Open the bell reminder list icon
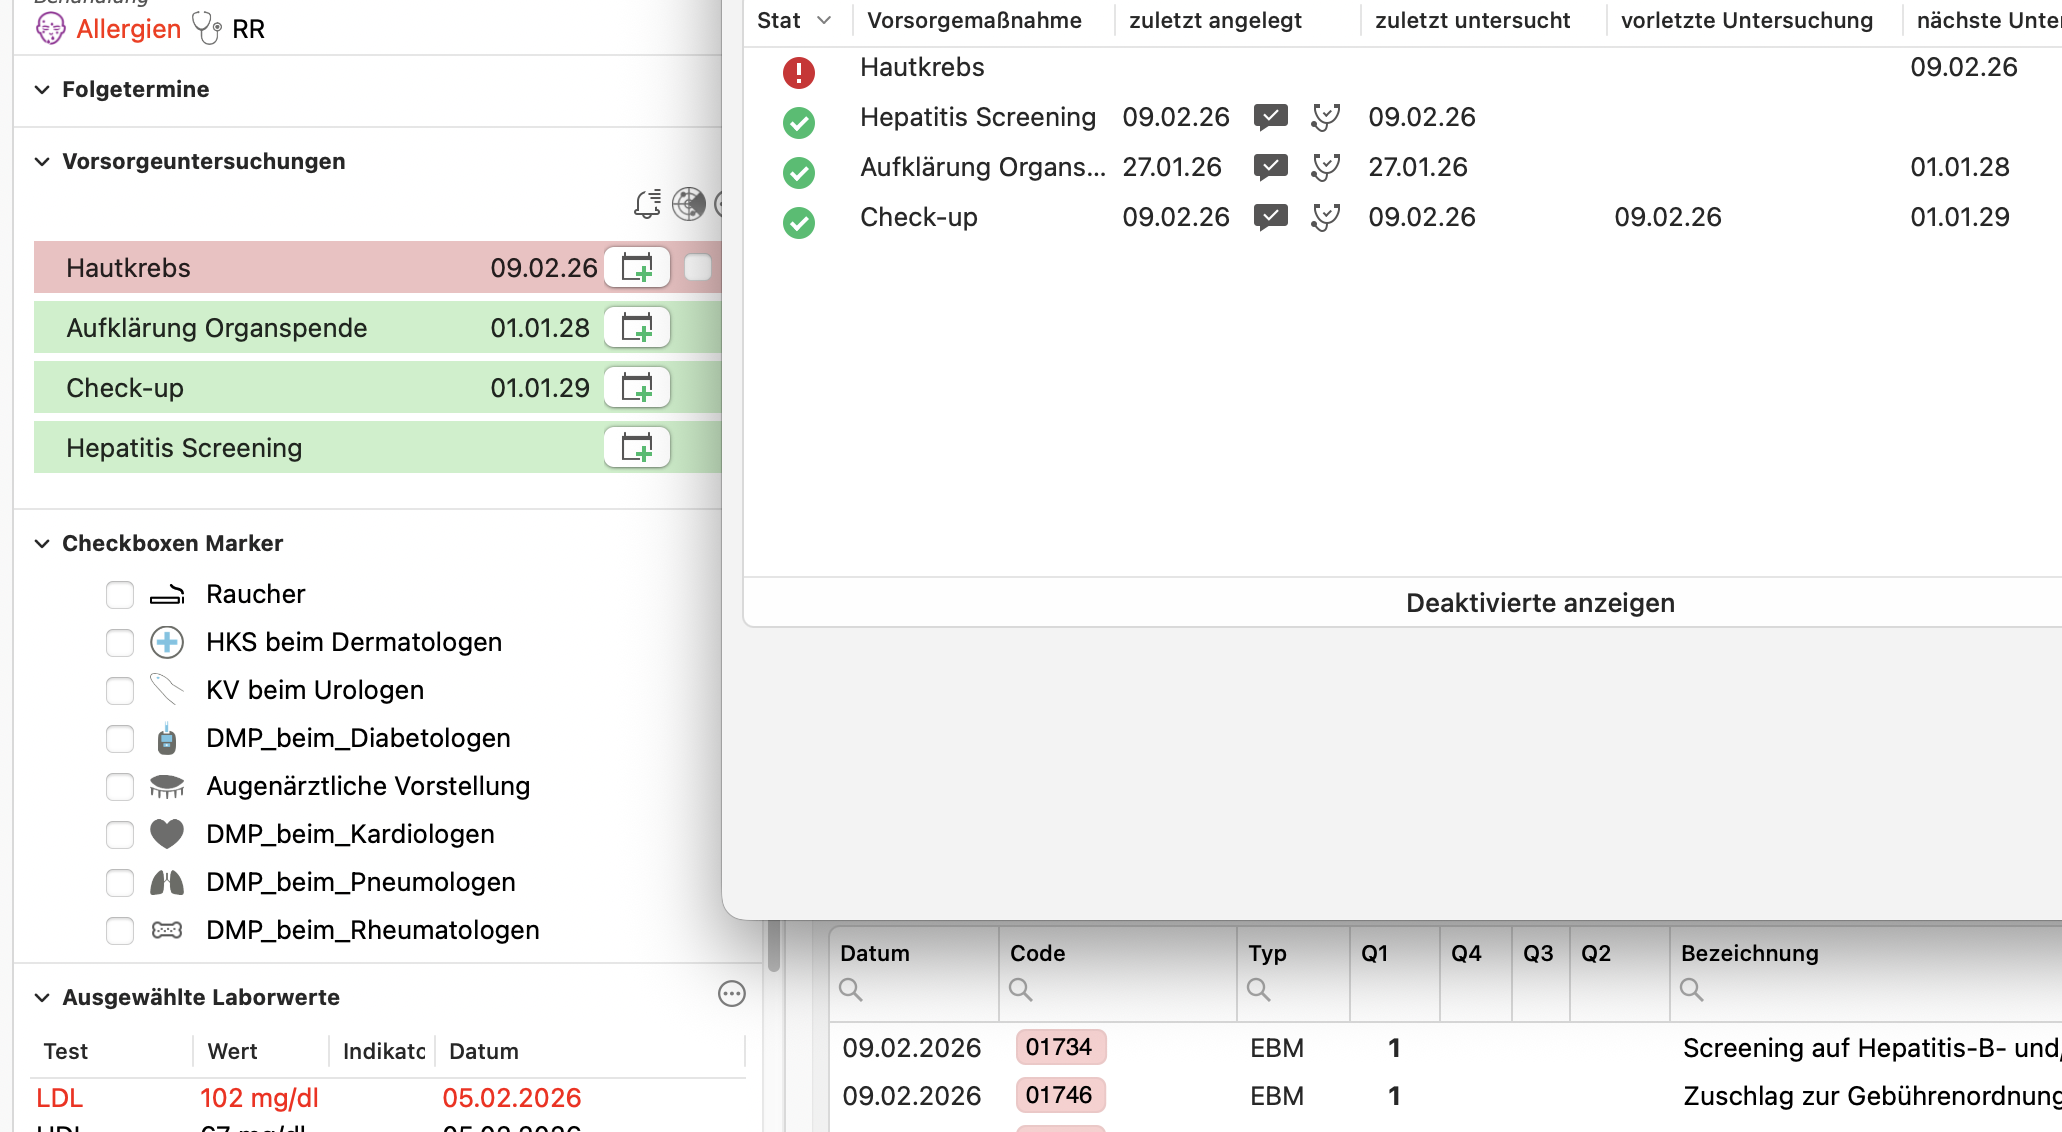This screenshot has height=1132, width=2062. (x=647, y=204)
